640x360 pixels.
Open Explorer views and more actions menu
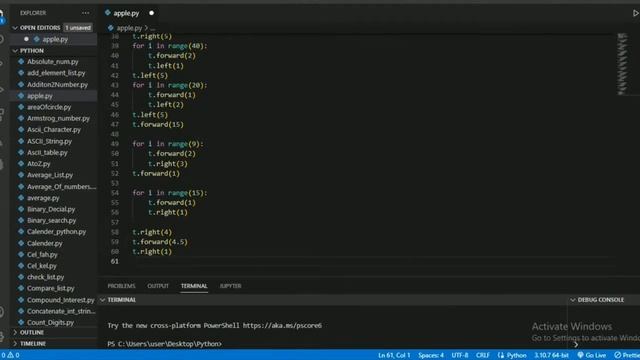(85, 13)
